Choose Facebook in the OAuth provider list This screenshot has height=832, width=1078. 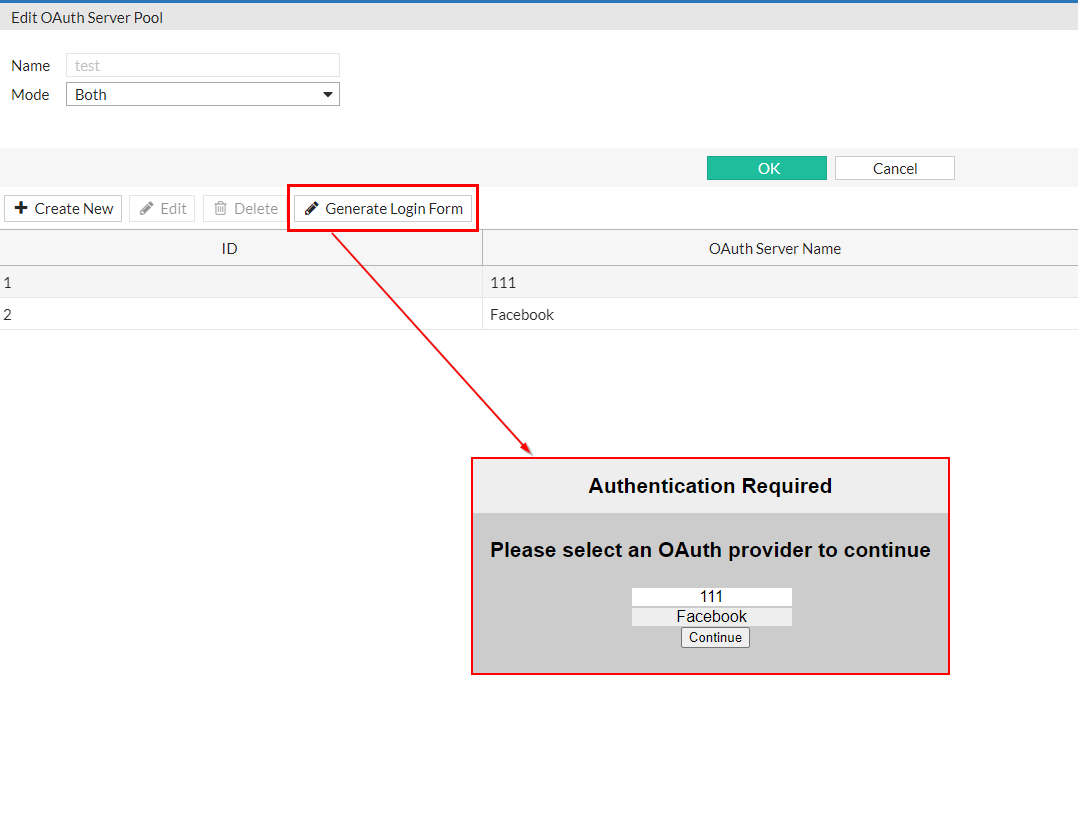pyautogui.click(x=712, y=617)
